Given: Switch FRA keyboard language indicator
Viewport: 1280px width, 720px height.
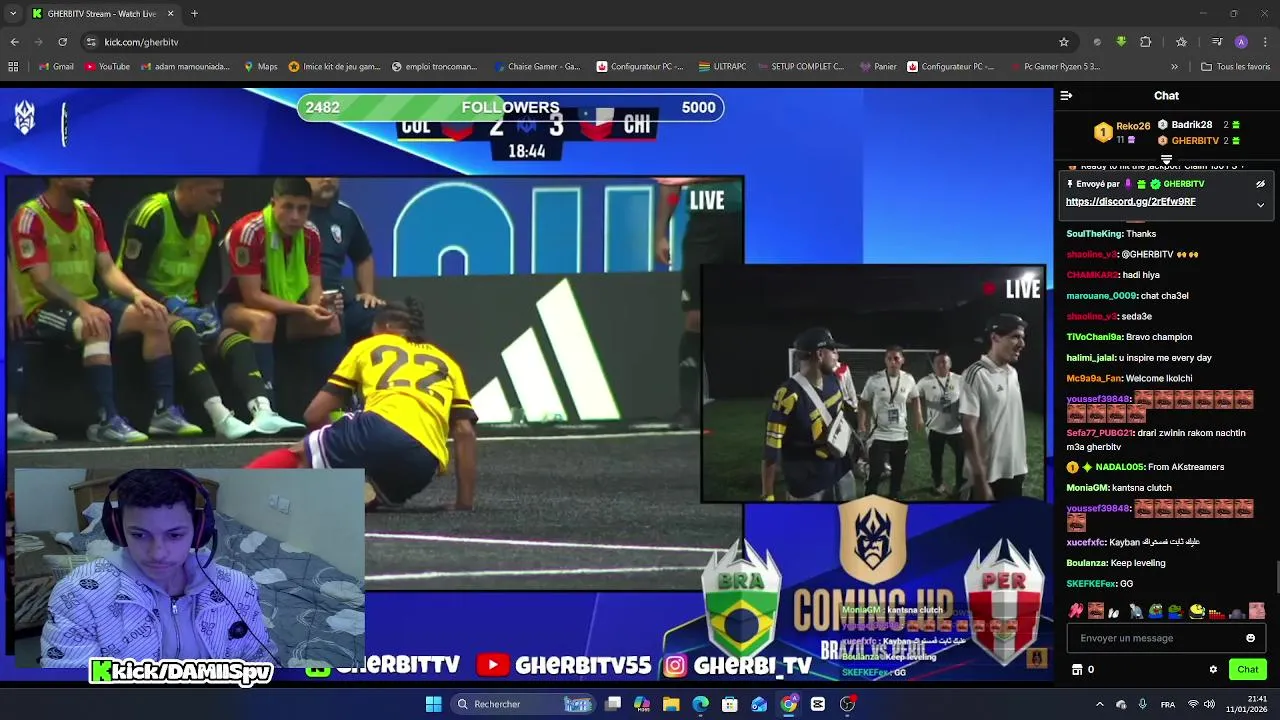Looking at the screenshot, I should click(x=1167, y=704).
